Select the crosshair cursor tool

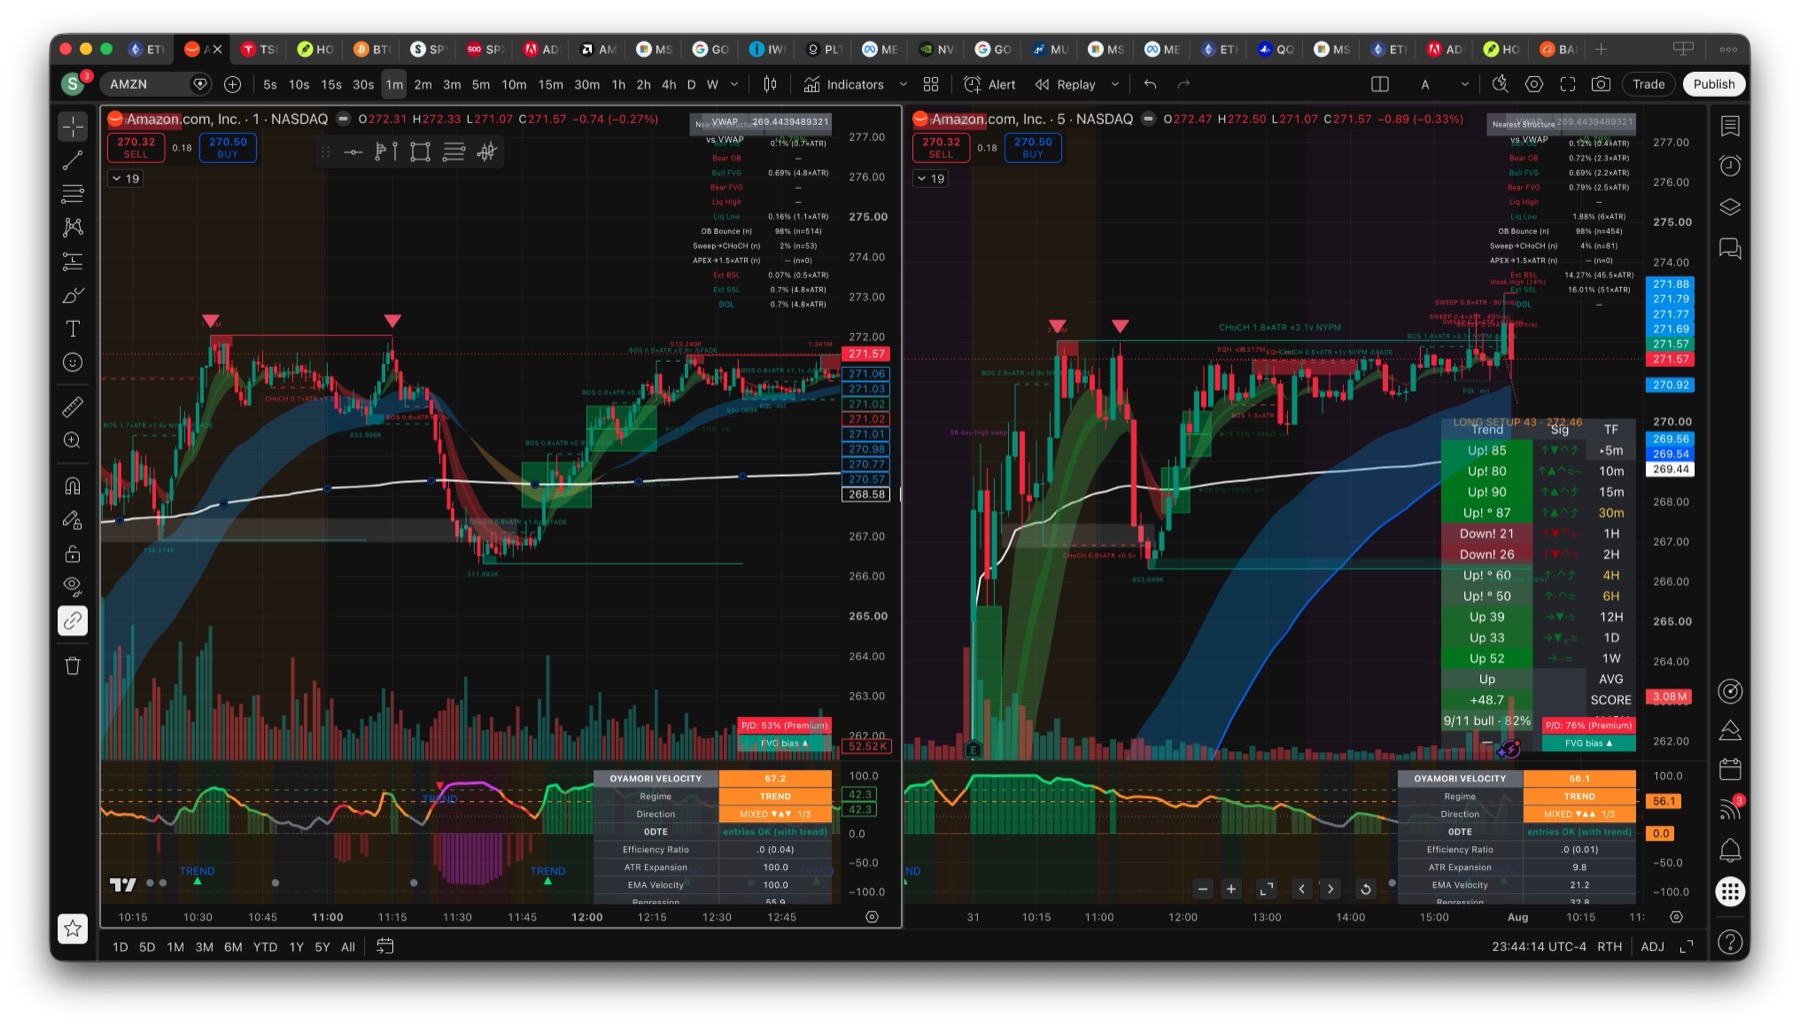(x=73, y=126)
